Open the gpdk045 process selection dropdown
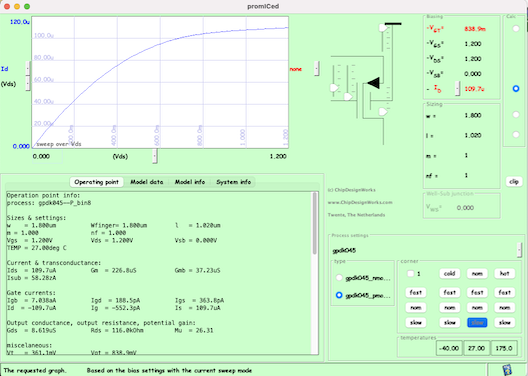 pos(519,250)
